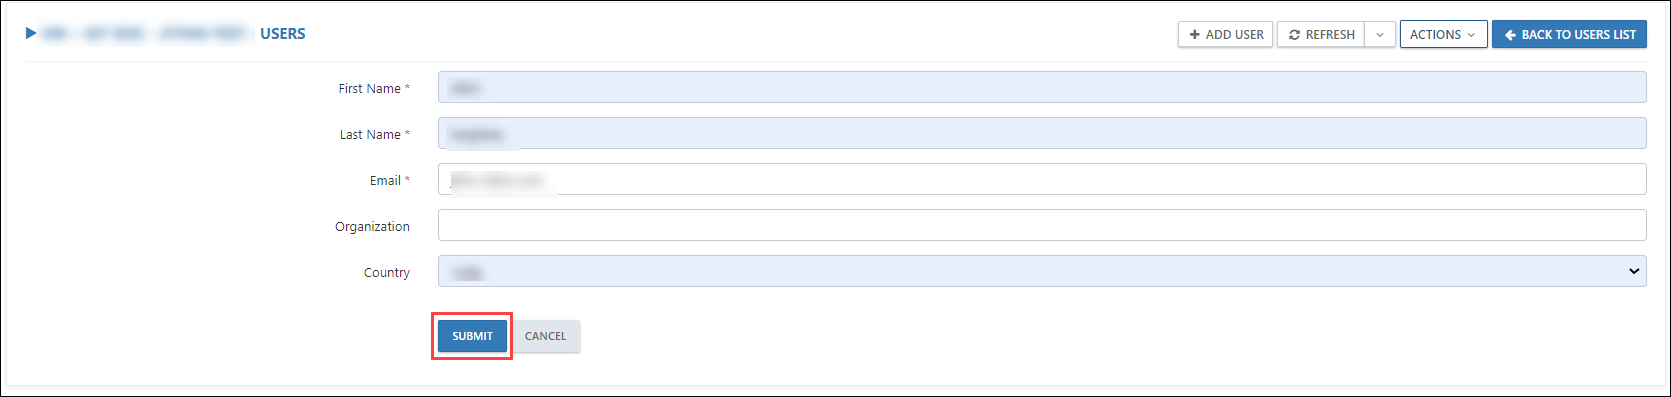Open the Country select dropdown

pyautogui.click(x=1042, y=271)
